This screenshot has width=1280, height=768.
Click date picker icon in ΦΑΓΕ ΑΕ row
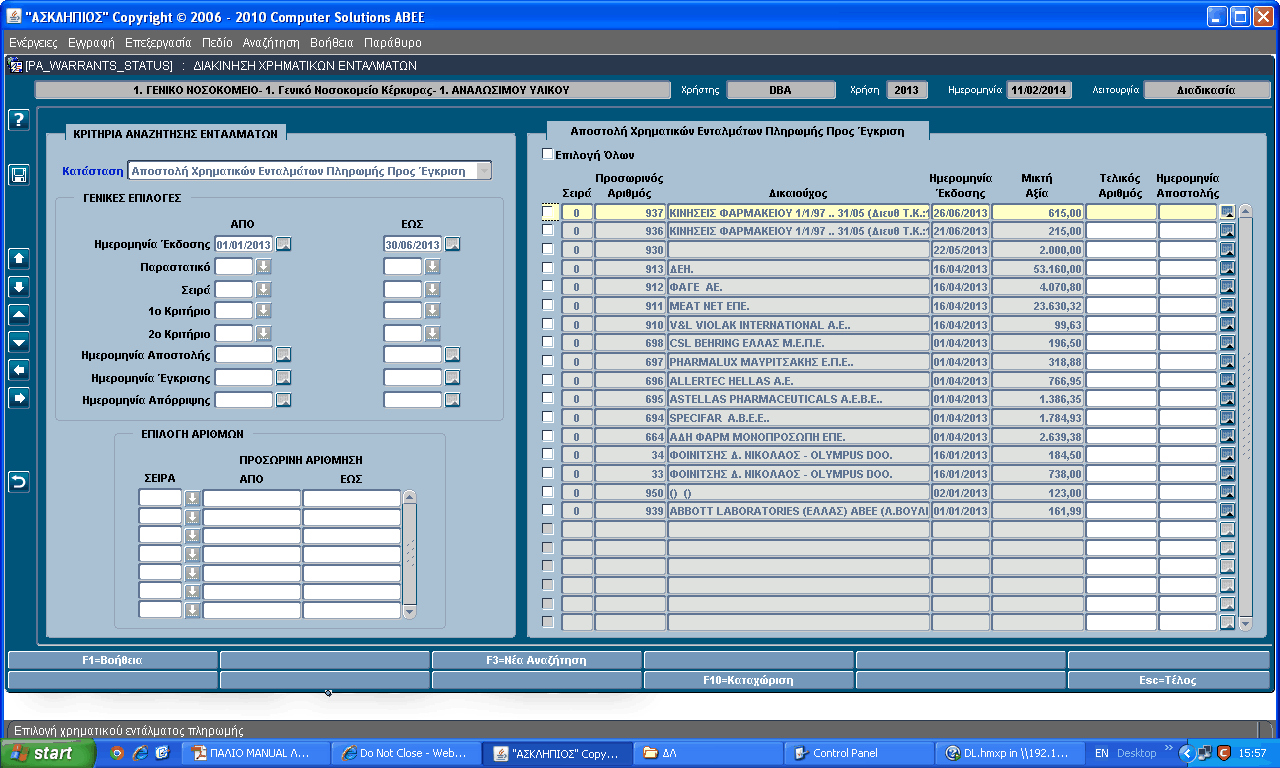(x=1228, y=287)
